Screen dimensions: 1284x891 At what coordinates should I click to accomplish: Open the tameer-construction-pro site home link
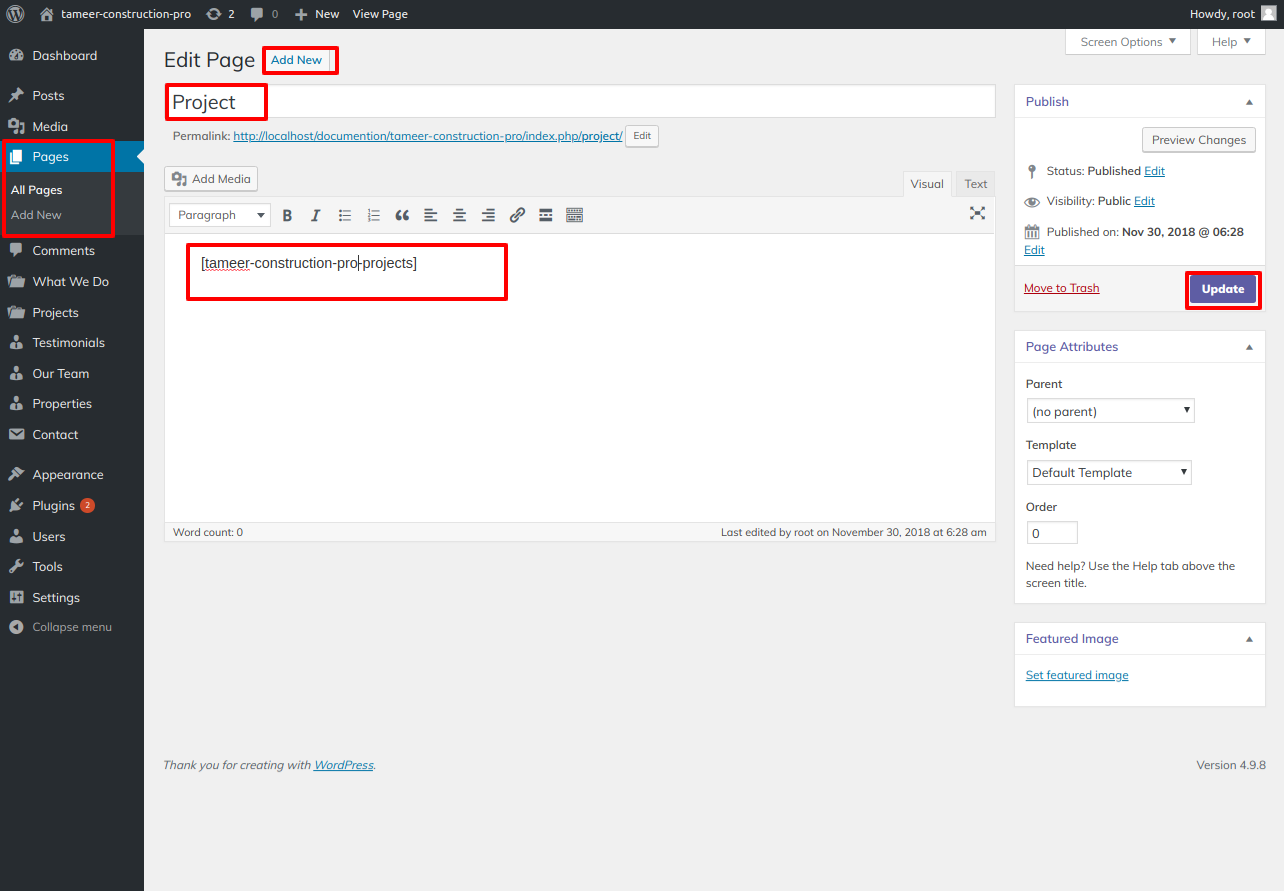[x=115, y=14]
